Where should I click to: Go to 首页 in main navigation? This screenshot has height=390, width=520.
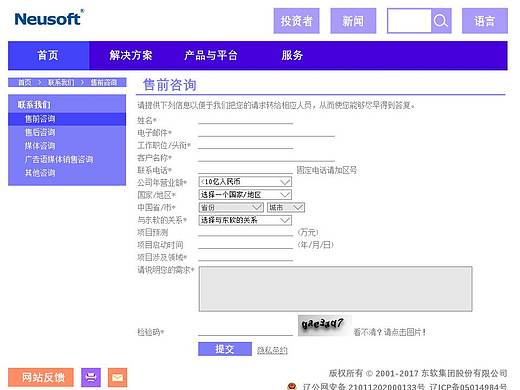click(48, 55)
